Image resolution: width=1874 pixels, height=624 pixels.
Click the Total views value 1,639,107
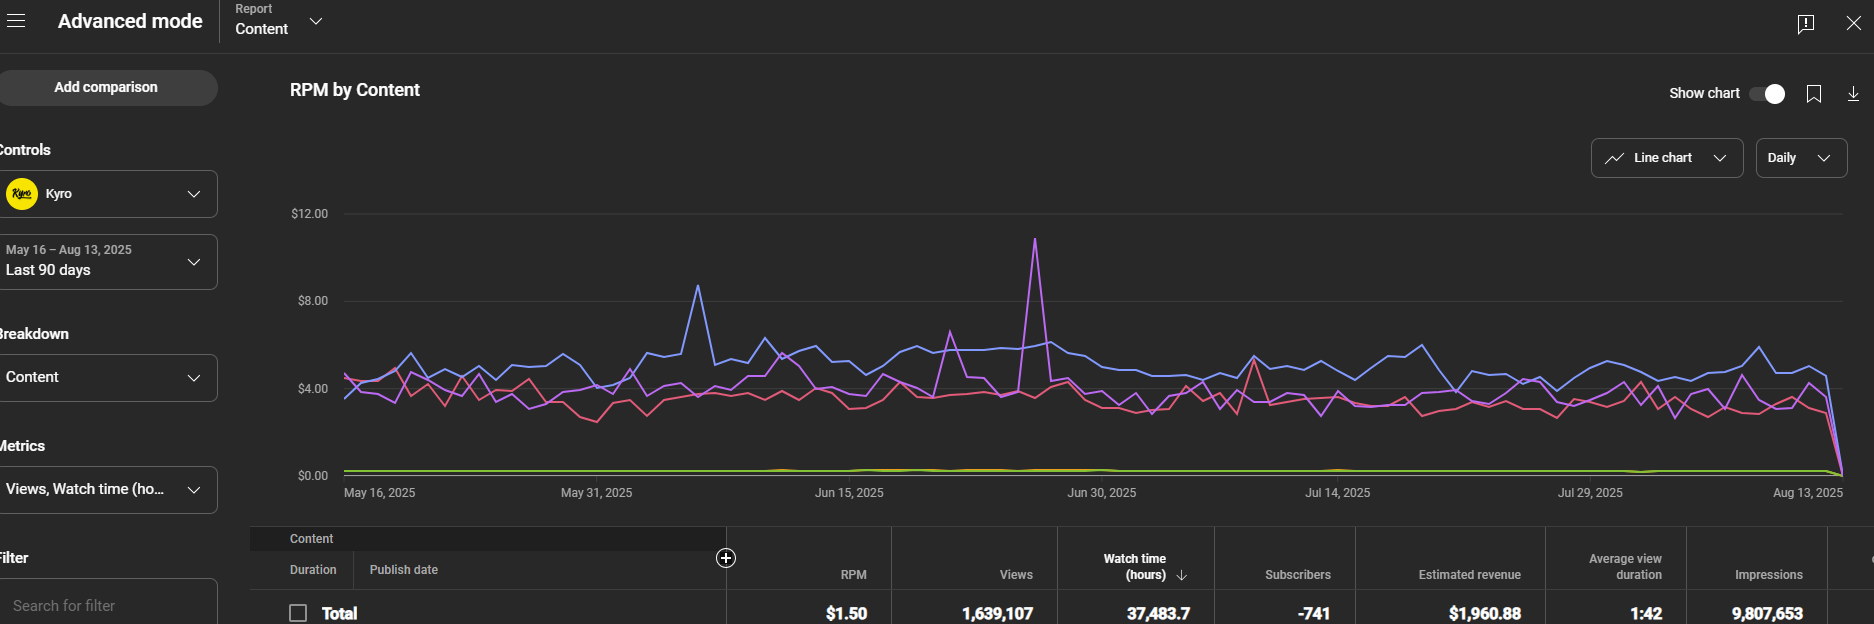pos(997,613)
